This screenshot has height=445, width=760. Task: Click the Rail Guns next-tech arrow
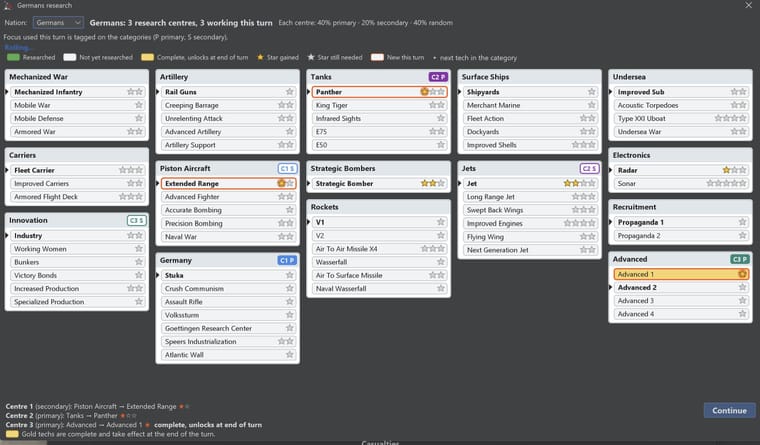point(158,92)
